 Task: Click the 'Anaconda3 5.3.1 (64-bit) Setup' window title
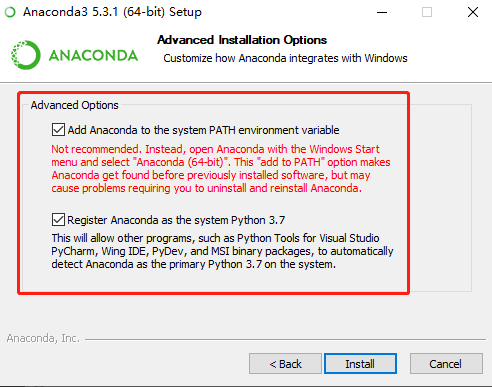pos(112,12)
